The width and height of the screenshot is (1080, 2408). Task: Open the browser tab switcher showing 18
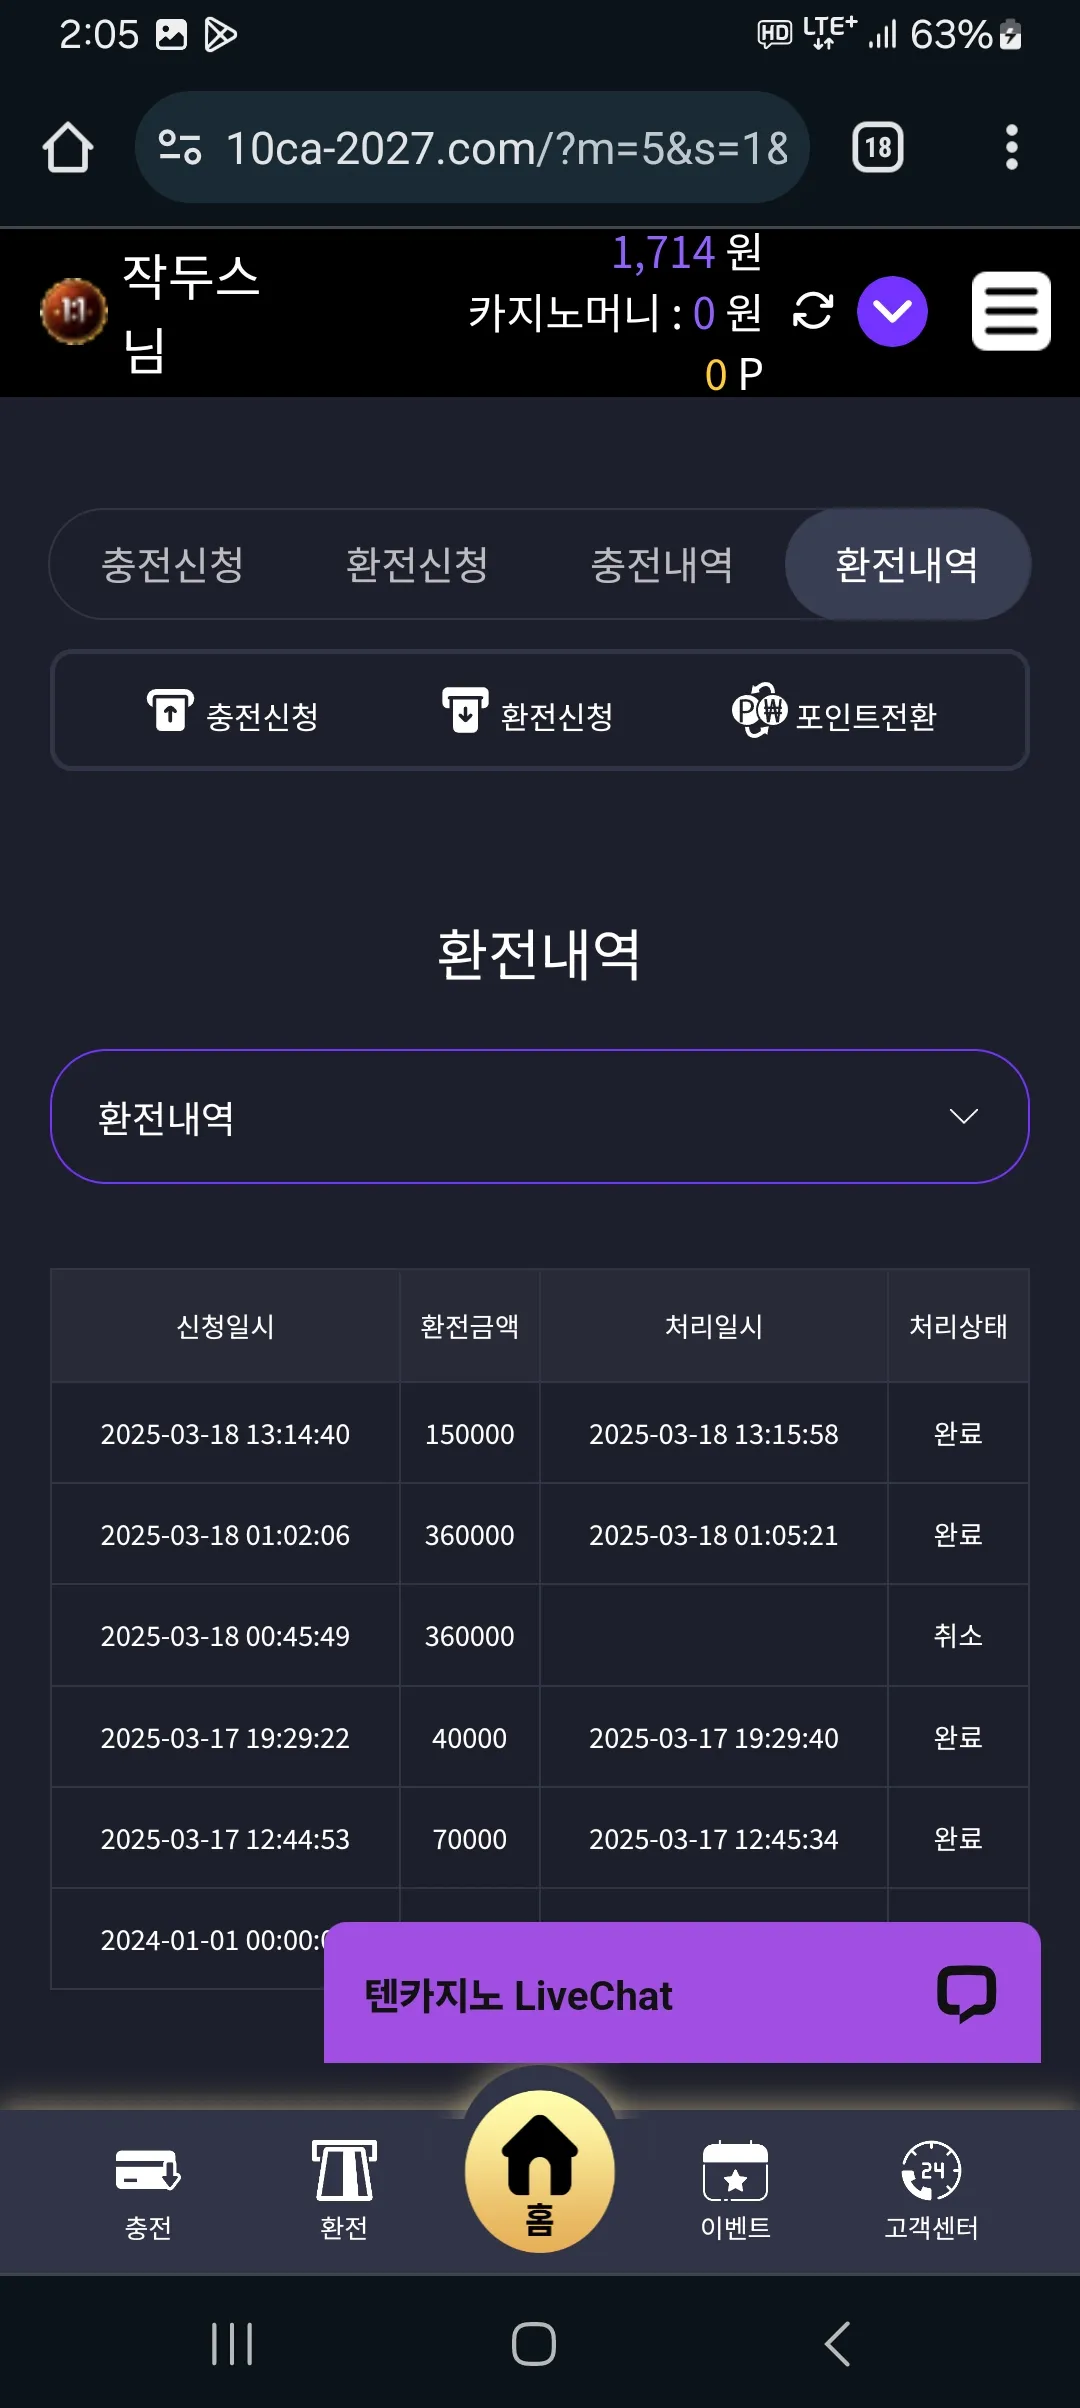(x=878, y=148)
